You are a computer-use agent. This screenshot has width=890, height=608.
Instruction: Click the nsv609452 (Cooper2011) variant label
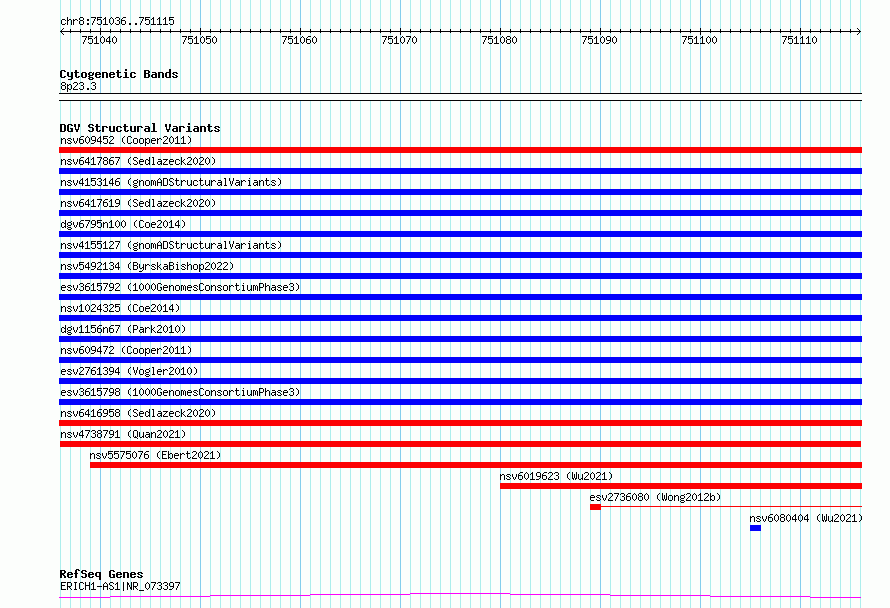(126, 140)
